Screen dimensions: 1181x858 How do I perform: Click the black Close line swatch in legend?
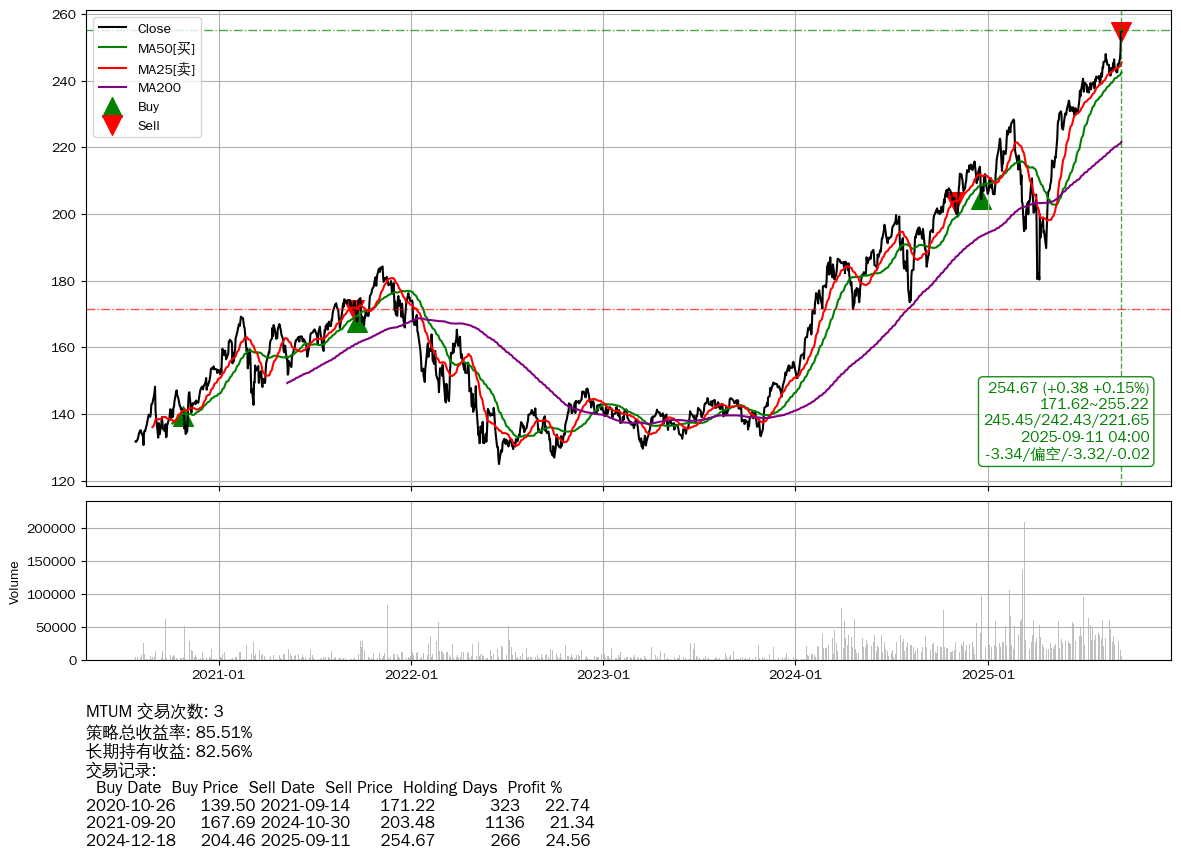113,29
